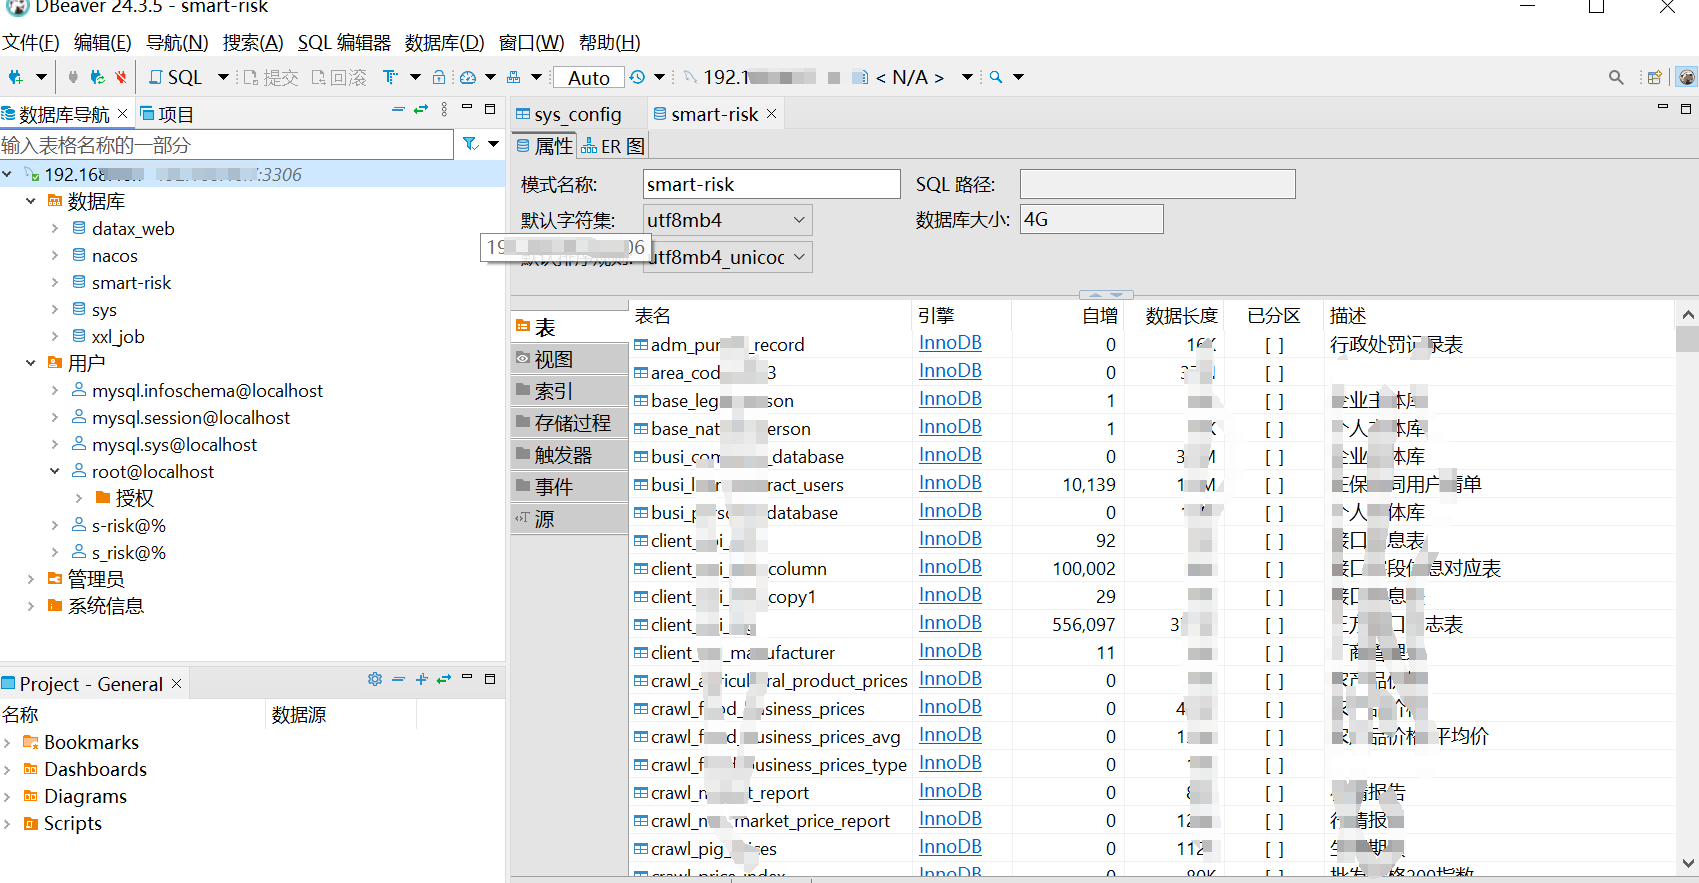Screen dimensions: 1699x883
Task: Click the transaction log clock icon
Action: (x=637, y=77)
